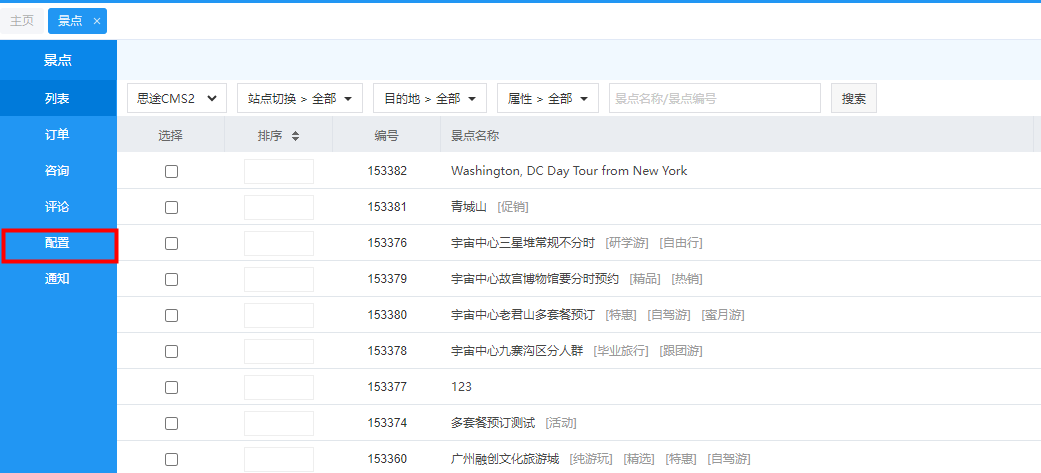This screenshot has width=1041, height=473.
Task: Open 通知 in the sidebar
Action: pos(58,279)
